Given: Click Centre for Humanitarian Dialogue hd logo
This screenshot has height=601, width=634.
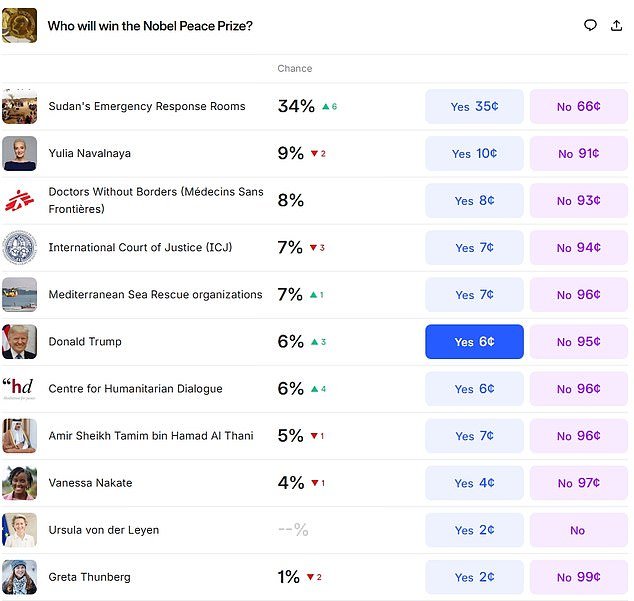Looking at the screenshot, I should 20,389.
